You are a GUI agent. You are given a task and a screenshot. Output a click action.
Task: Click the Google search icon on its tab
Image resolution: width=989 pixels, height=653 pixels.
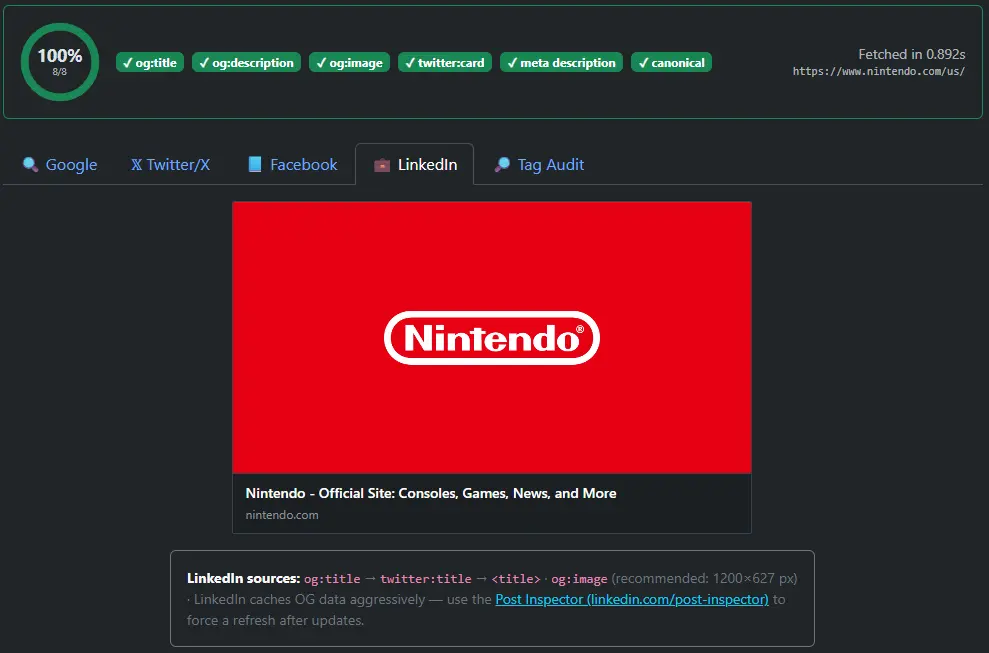point(30,165)
